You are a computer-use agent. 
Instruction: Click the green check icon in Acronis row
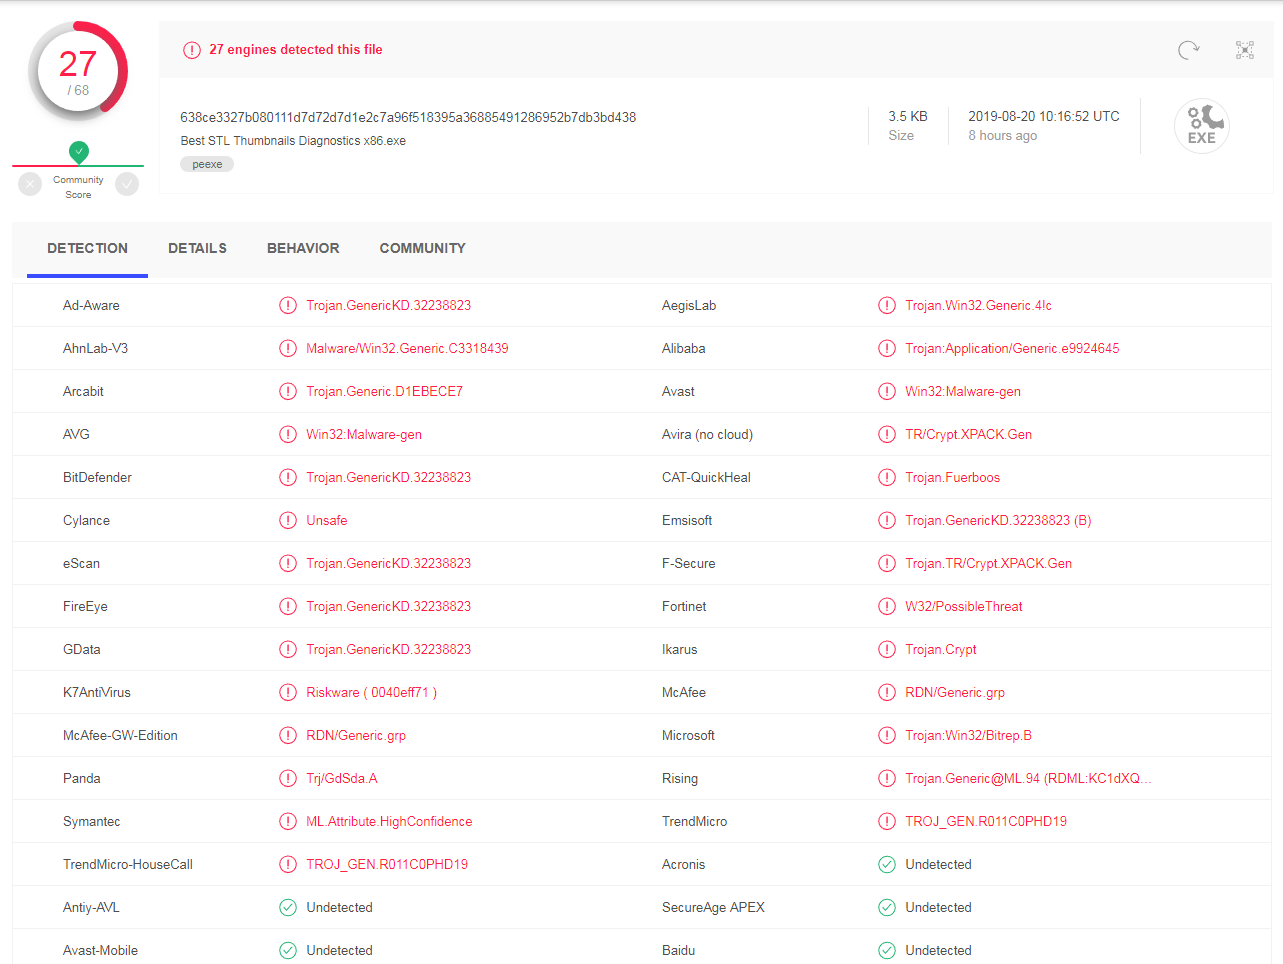(887, 865)
